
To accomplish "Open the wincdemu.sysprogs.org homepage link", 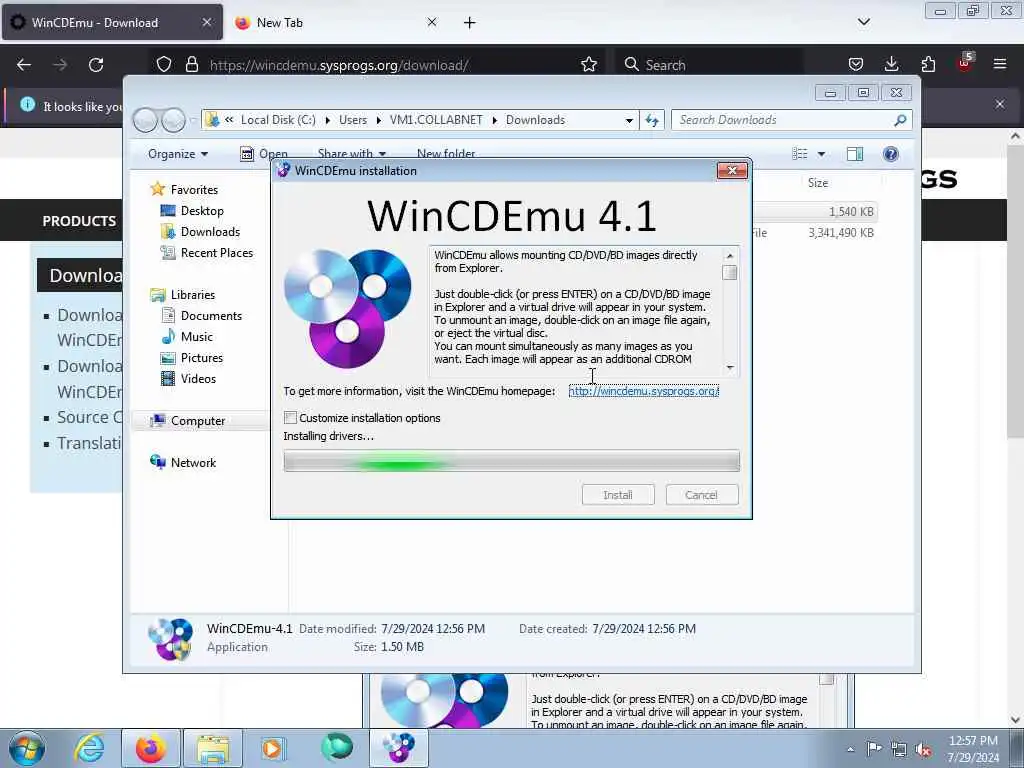I will (644, 391).
